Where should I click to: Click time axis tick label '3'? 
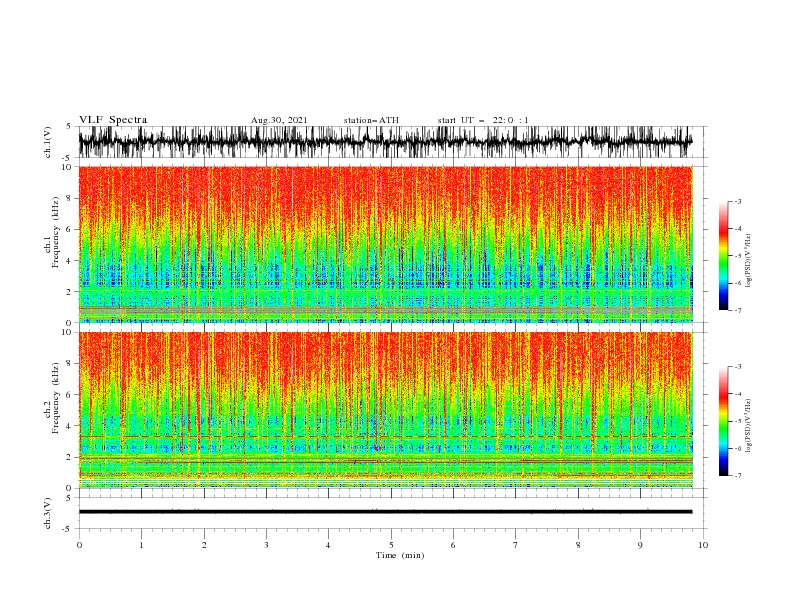[266, 545]
